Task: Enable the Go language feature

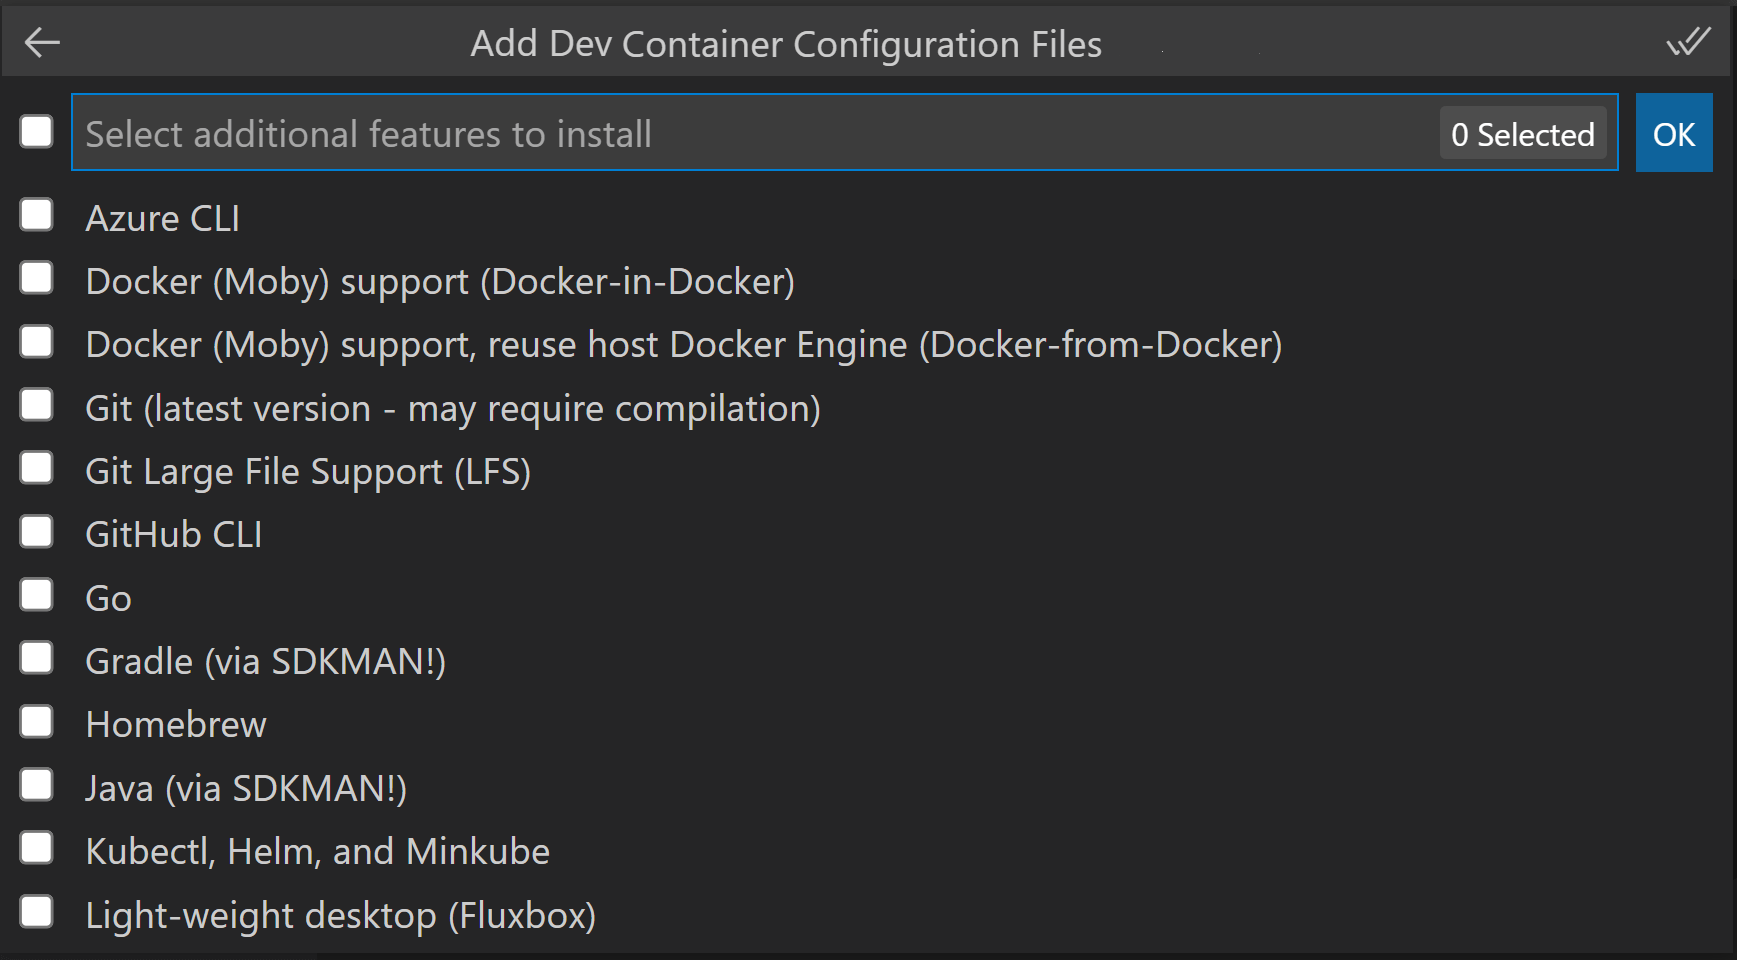Action: click(36, 594)
